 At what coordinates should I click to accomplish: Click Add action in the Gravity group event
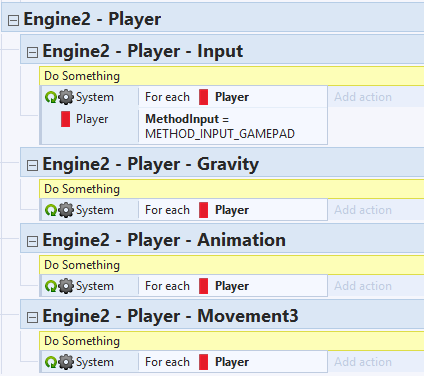[x=363, y=210]
